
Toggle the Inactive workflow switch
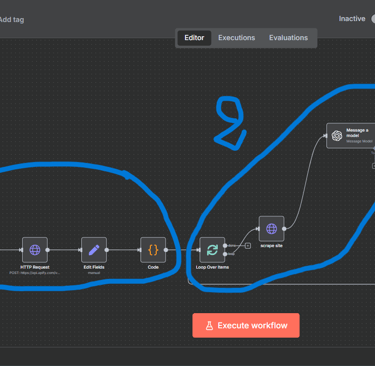373,19
